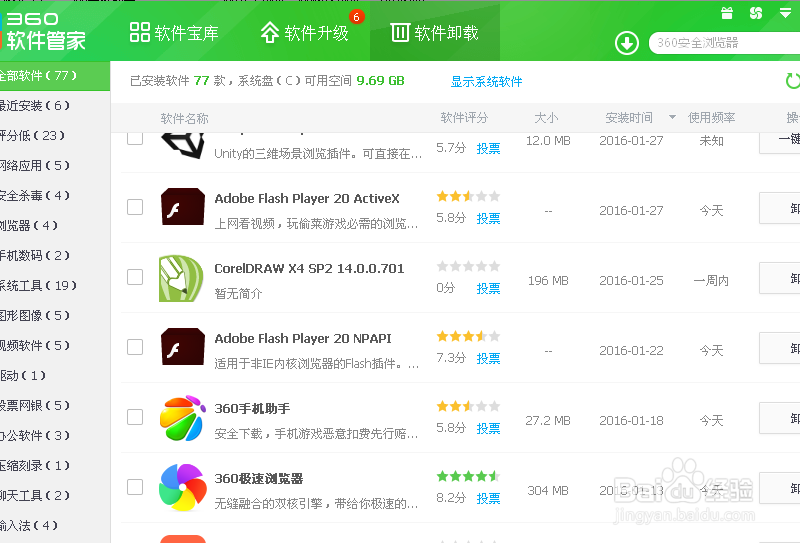Select 全部软件 (77) category
This screenshot has height=543, width=800.
click(55, 76)
